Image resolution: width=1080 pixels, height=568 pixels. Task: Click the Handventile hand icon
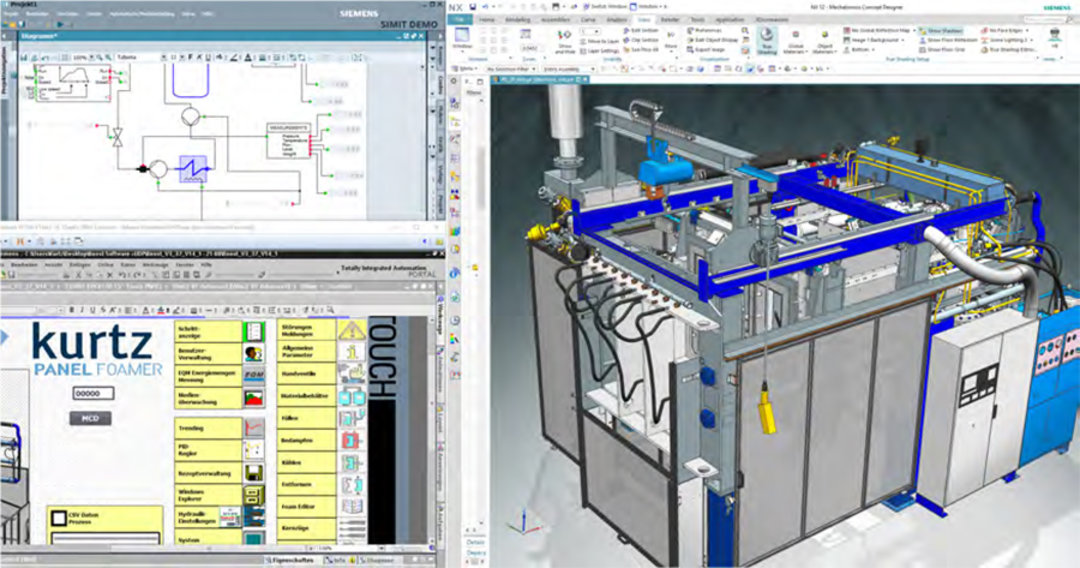(352, 374)
